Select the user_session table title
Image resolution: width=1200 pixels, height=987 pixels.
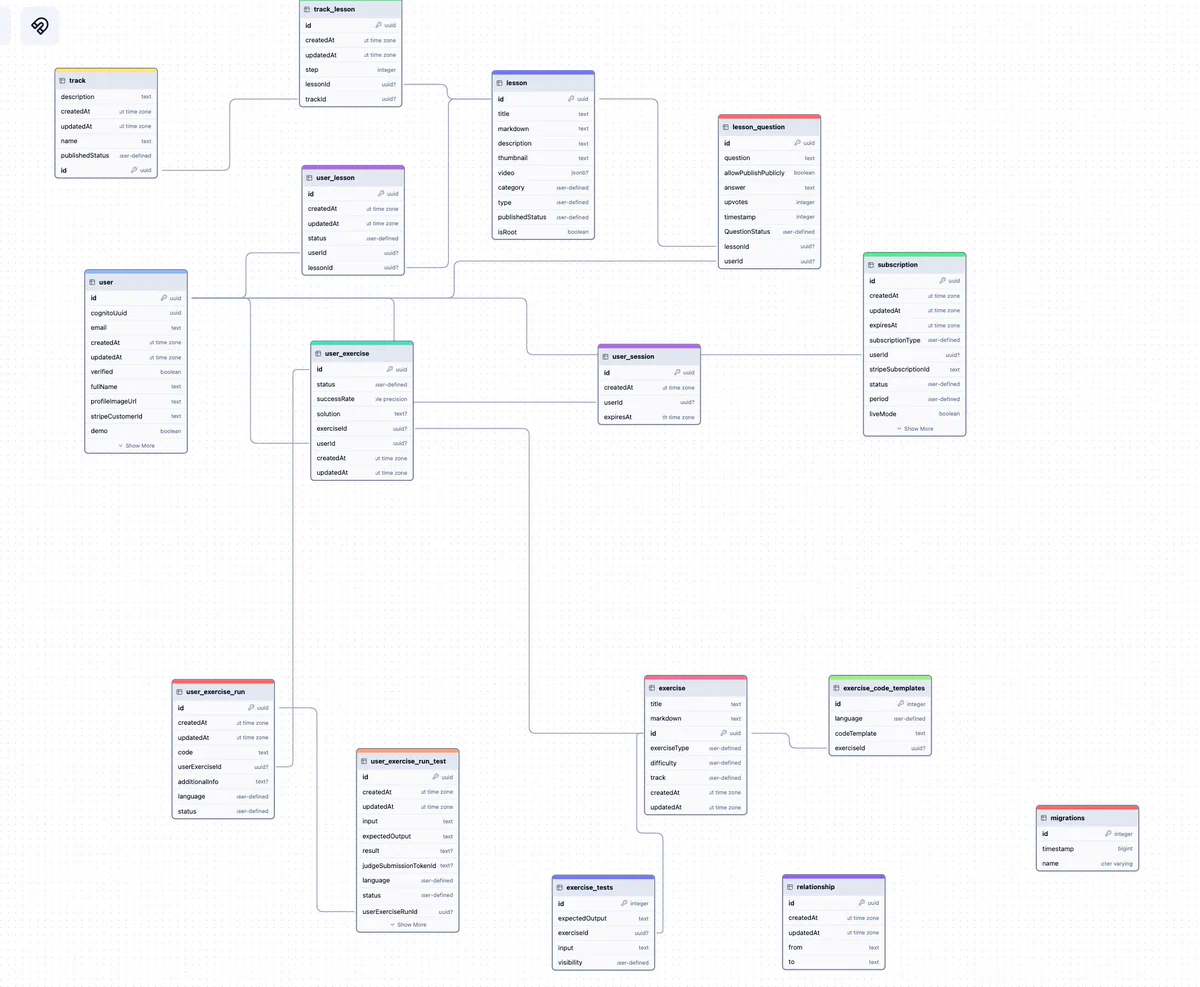(x=633, y=357)
